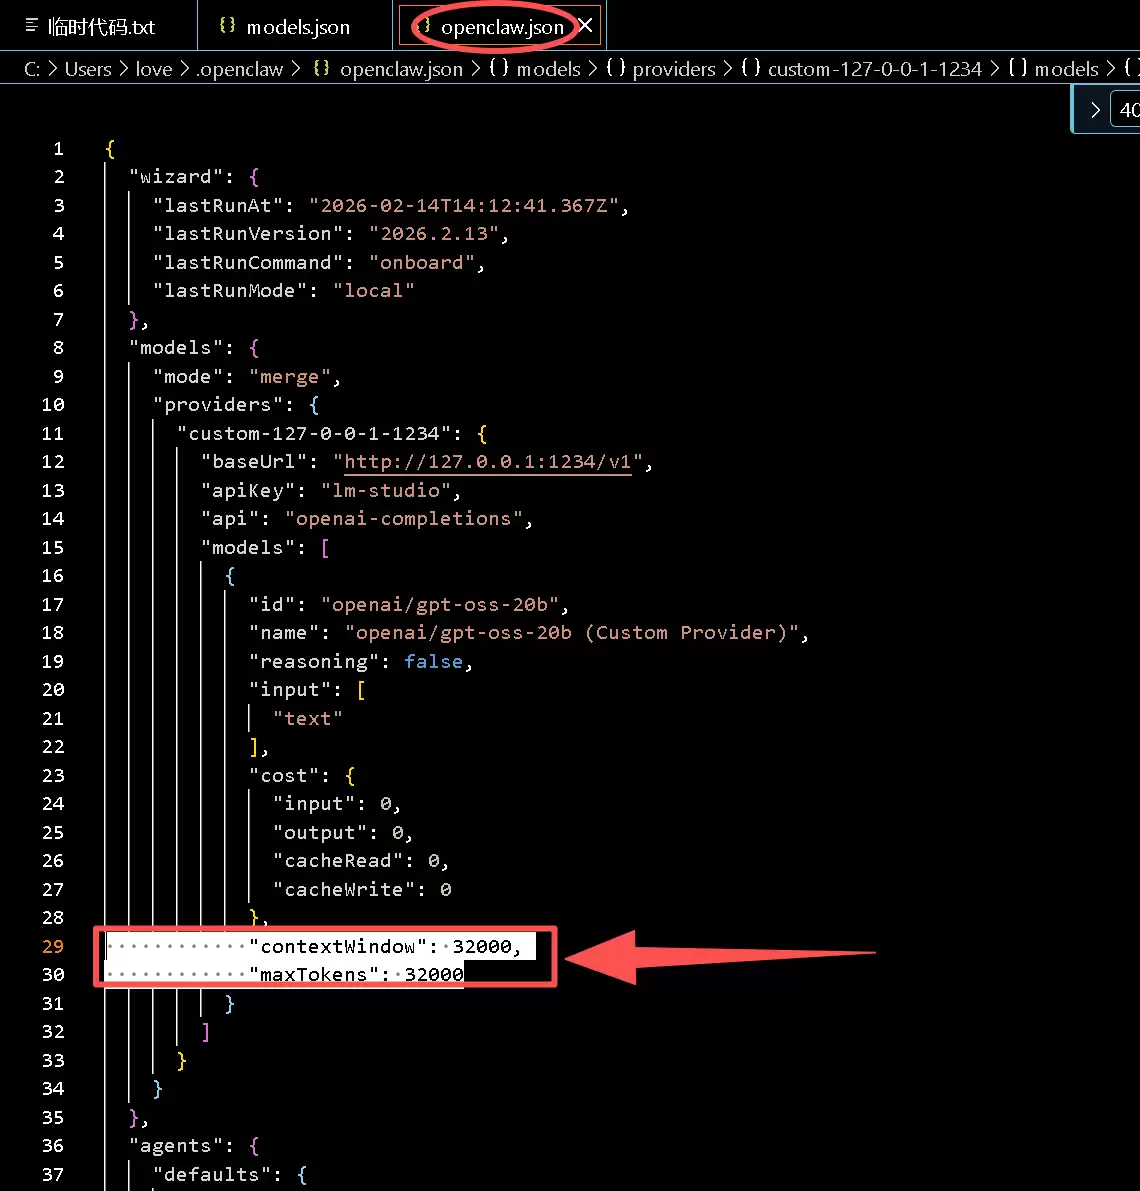Open the love folder breadcrumb
Viewport: 1140px width, 1191px height.
click(154, 69)
